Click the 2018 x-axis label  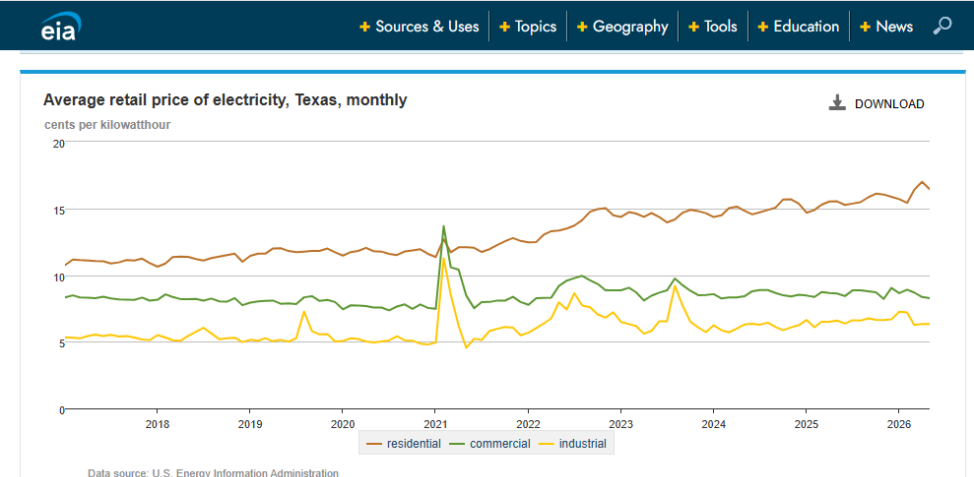[157, 424]
